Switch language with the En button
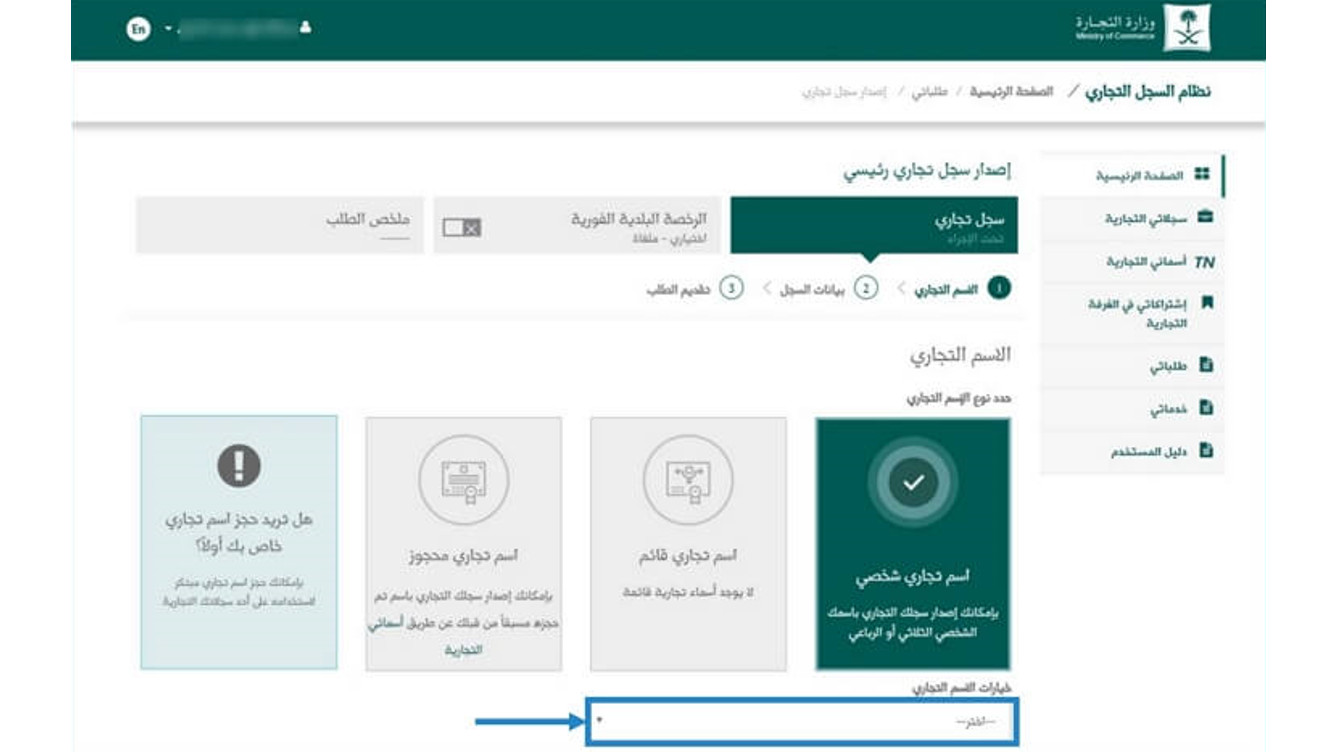1318x752 pixels. coord(138,29)
